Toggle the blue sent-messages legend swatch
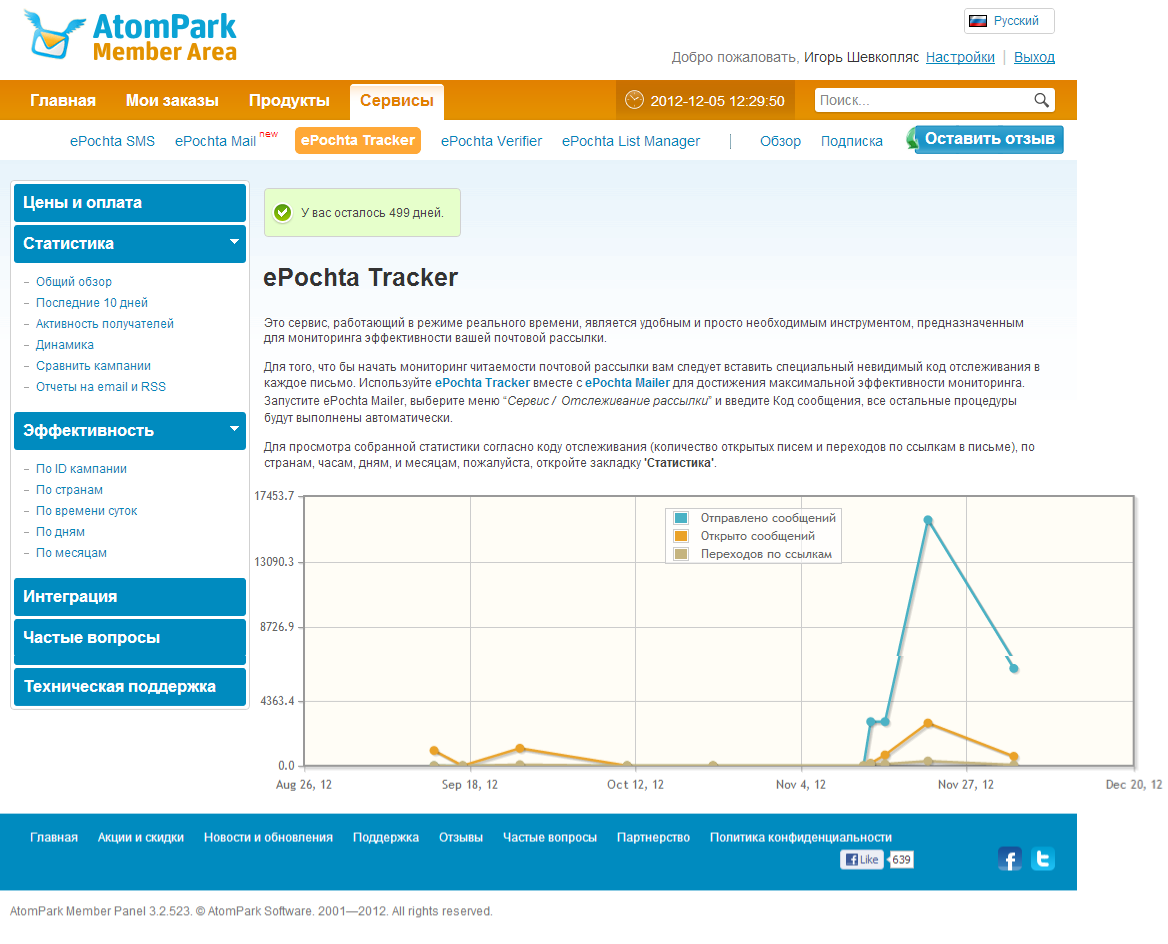The image size is (1168, 944). coord(681,518)
